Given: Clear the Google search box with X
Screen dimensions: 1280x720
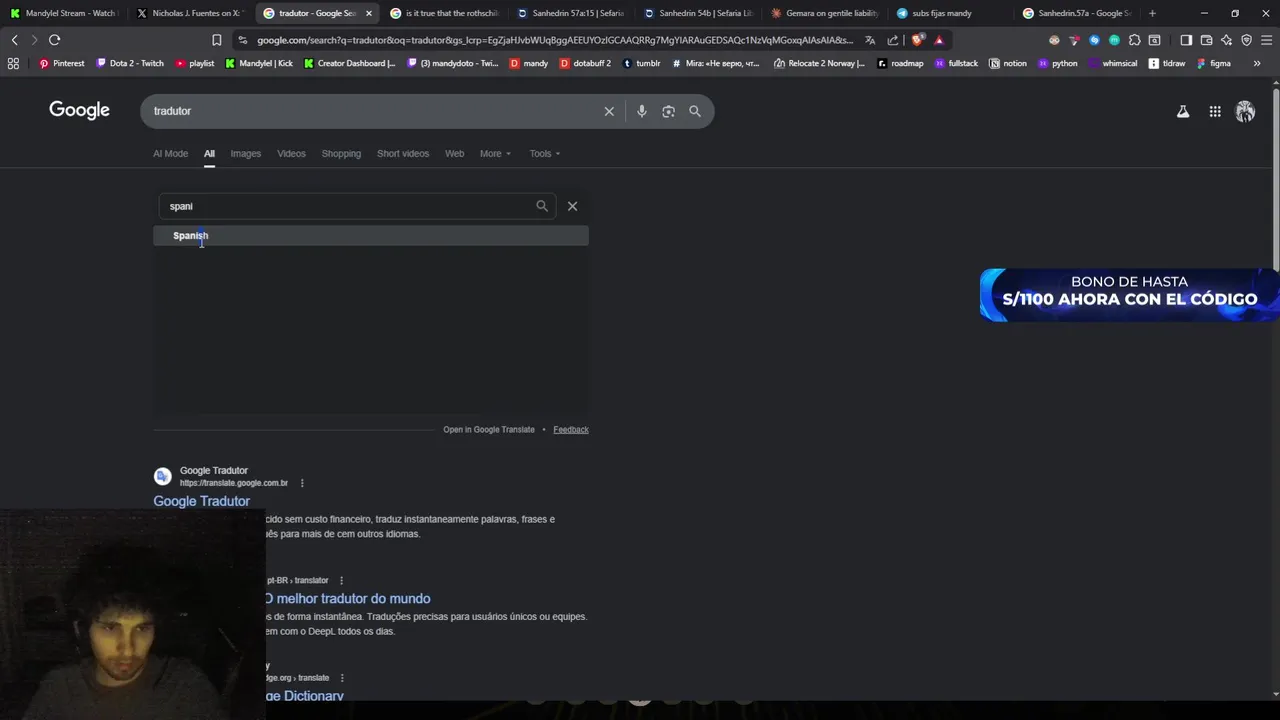Looking at the screenshot, I should point(609,111).
